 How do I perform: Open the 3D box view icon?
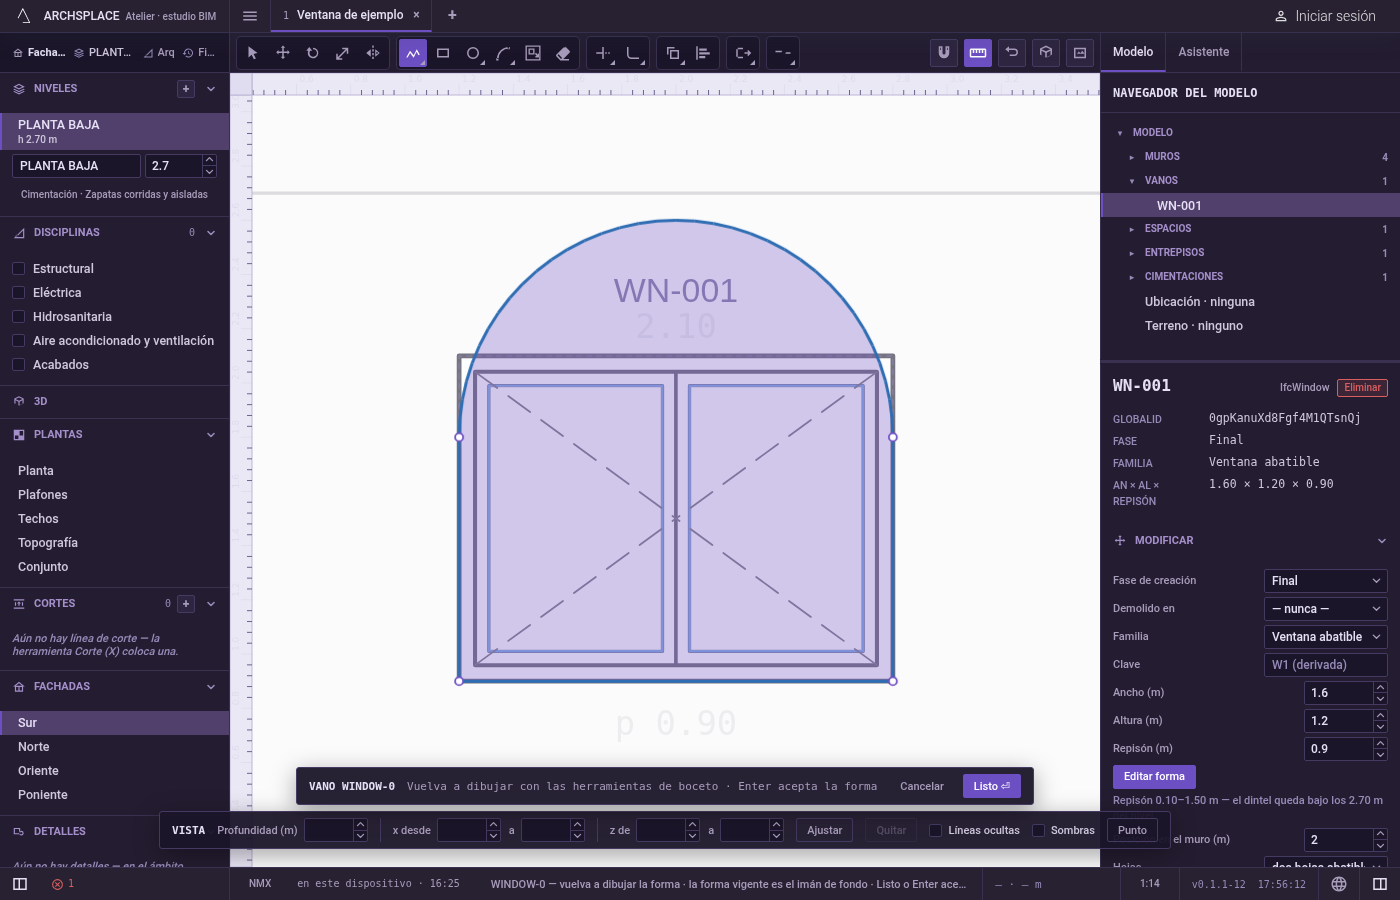(x=1046, y=53)
